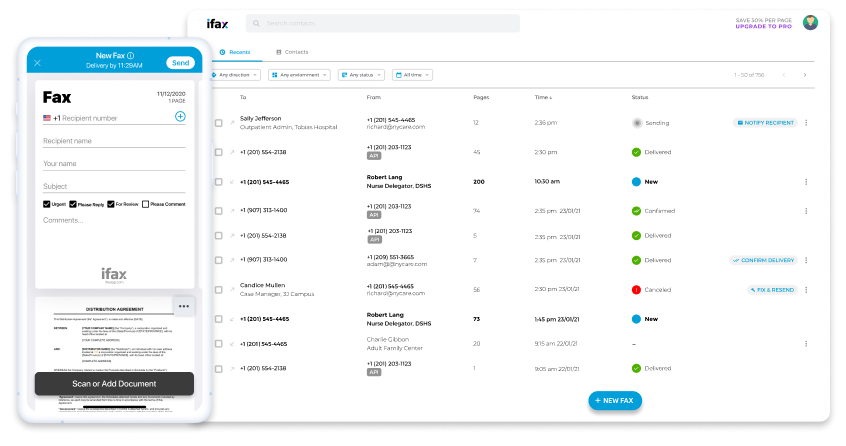Click the ifax logo in header
The image size is (846, 446).
217,24
